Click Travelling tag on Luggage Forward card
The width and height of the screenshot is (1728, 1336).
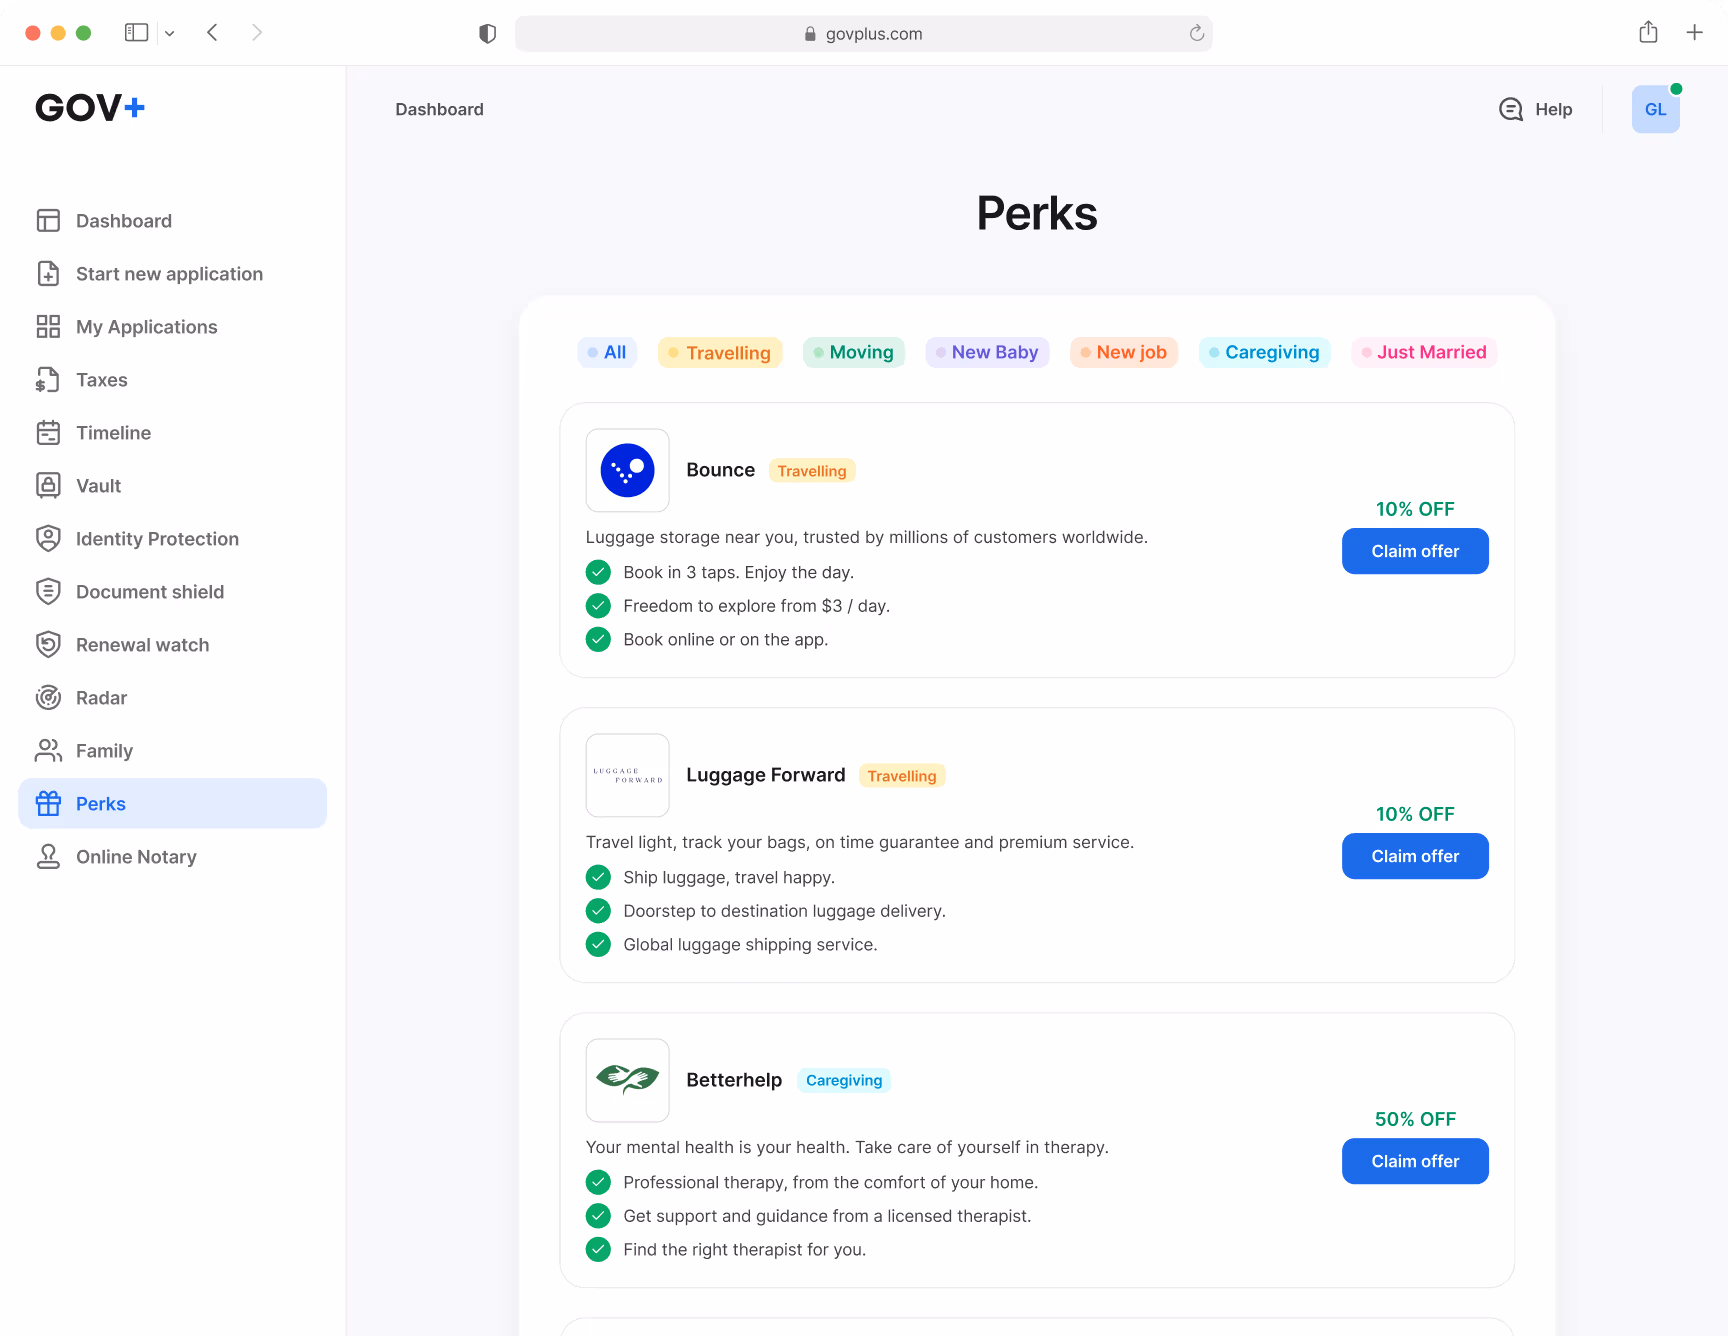902,776
